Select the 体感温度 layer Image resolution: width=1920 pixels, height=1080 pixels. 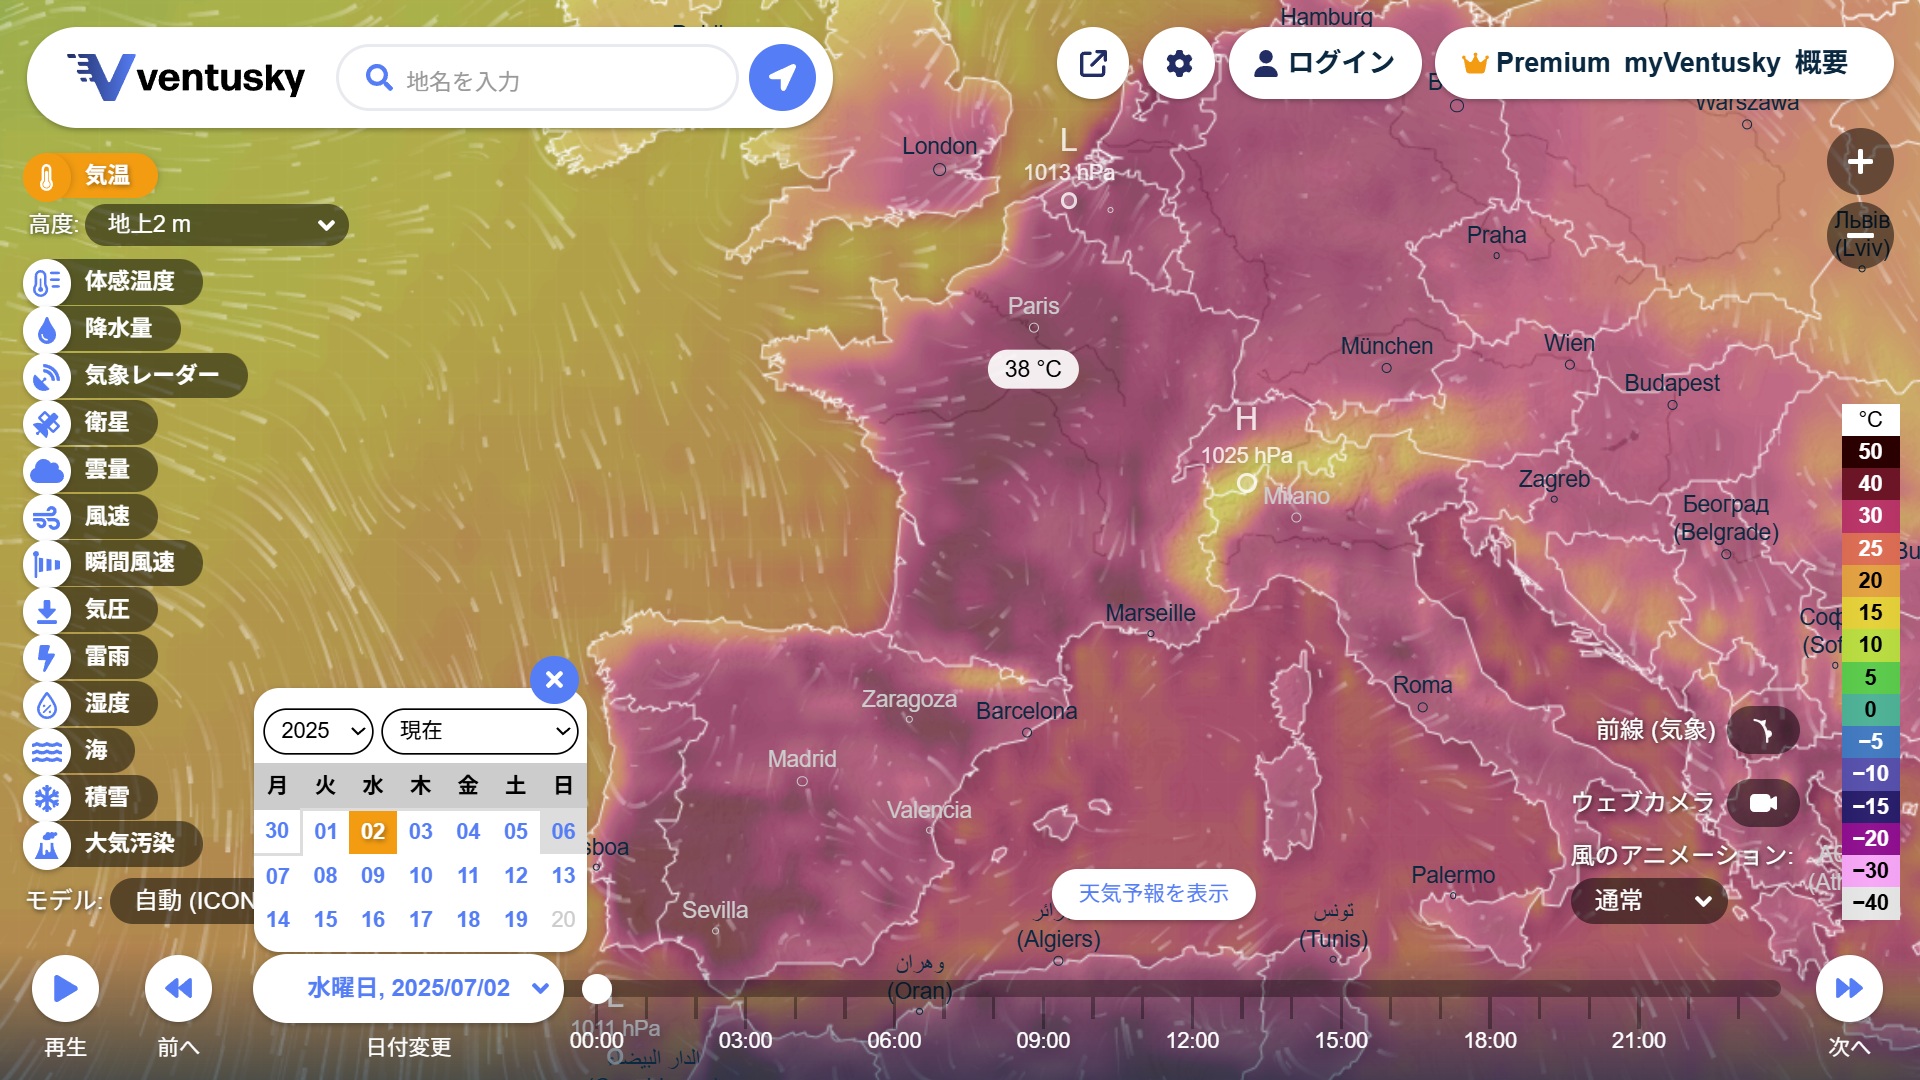click(112, 282)
